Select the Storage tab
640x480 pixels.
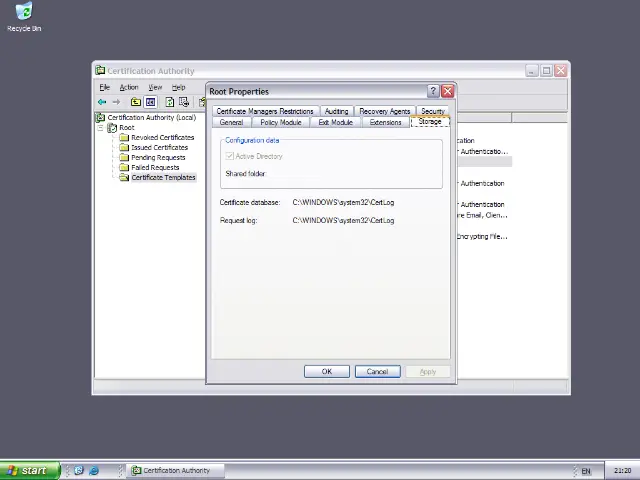point(430,122)
